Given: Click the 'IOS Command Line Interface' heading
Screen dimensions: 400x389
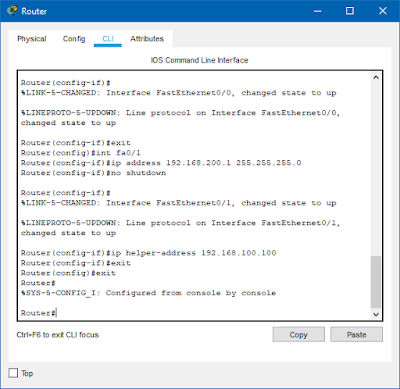Looking at the screenshot, I should (x=199, y=60).
